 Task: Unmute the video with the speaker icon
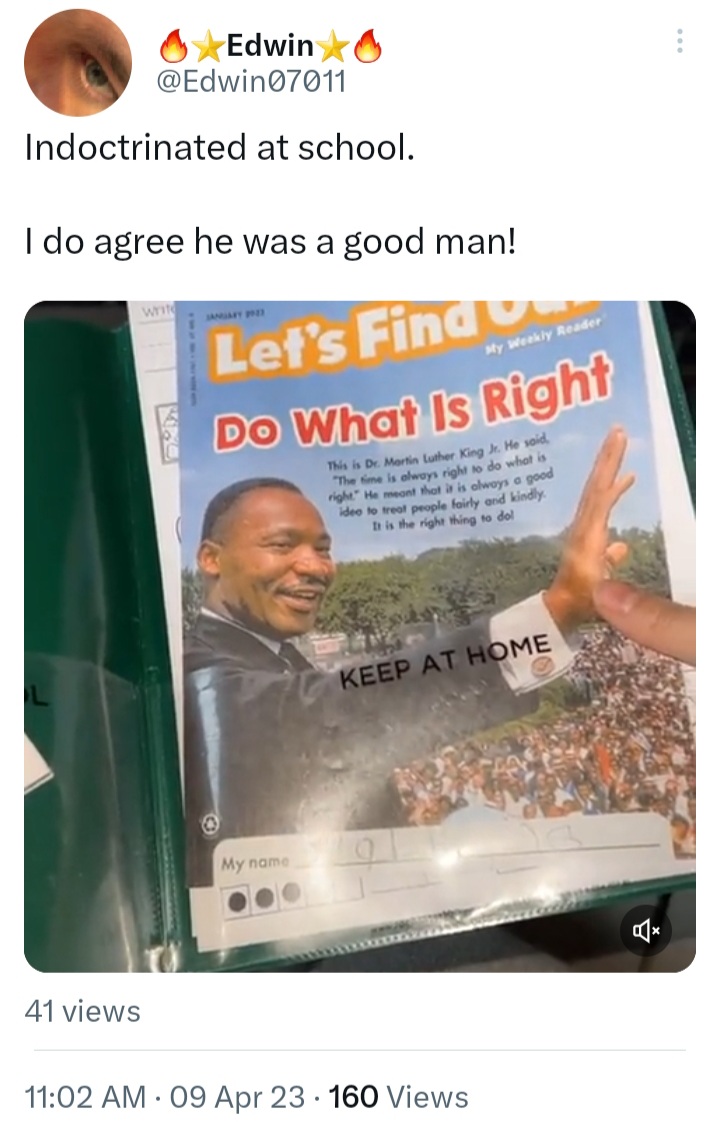click(x=645, y=930)
